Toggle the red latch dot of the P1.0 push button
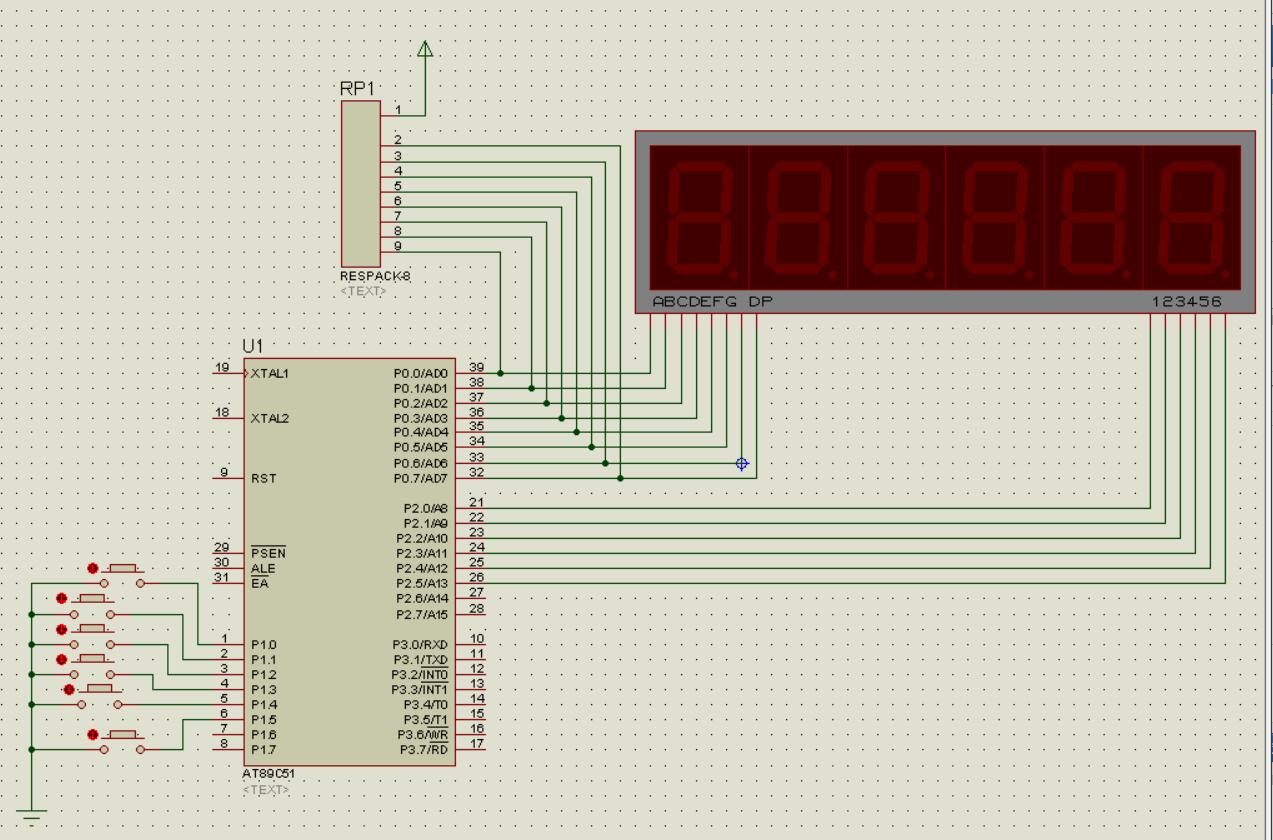 tap(93, 568)
